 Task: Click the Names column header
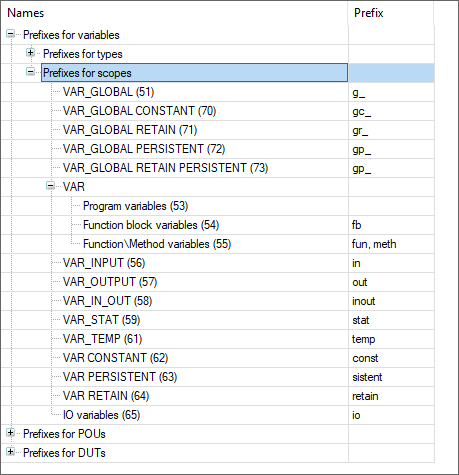click(x=174, y=13)
